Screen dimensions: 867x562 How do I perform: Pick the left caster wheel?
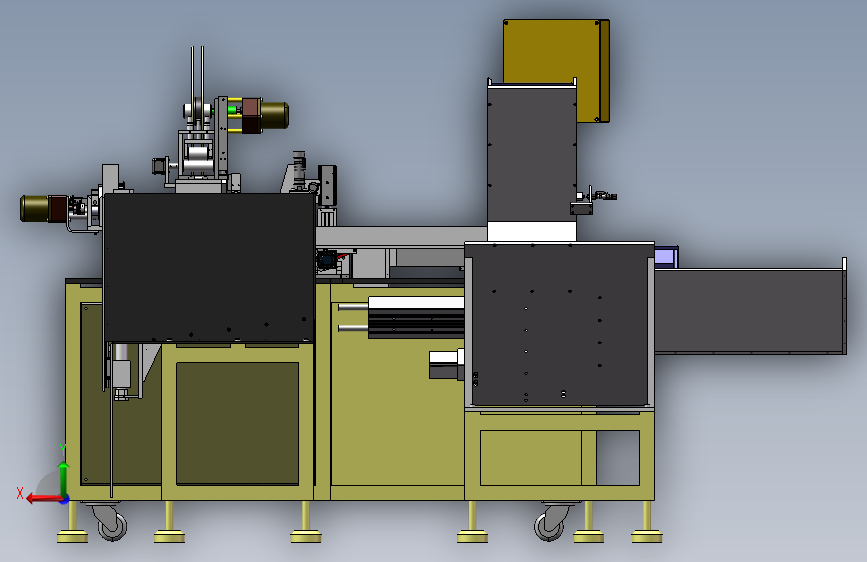pyautogui.click(x=110, y=523)
